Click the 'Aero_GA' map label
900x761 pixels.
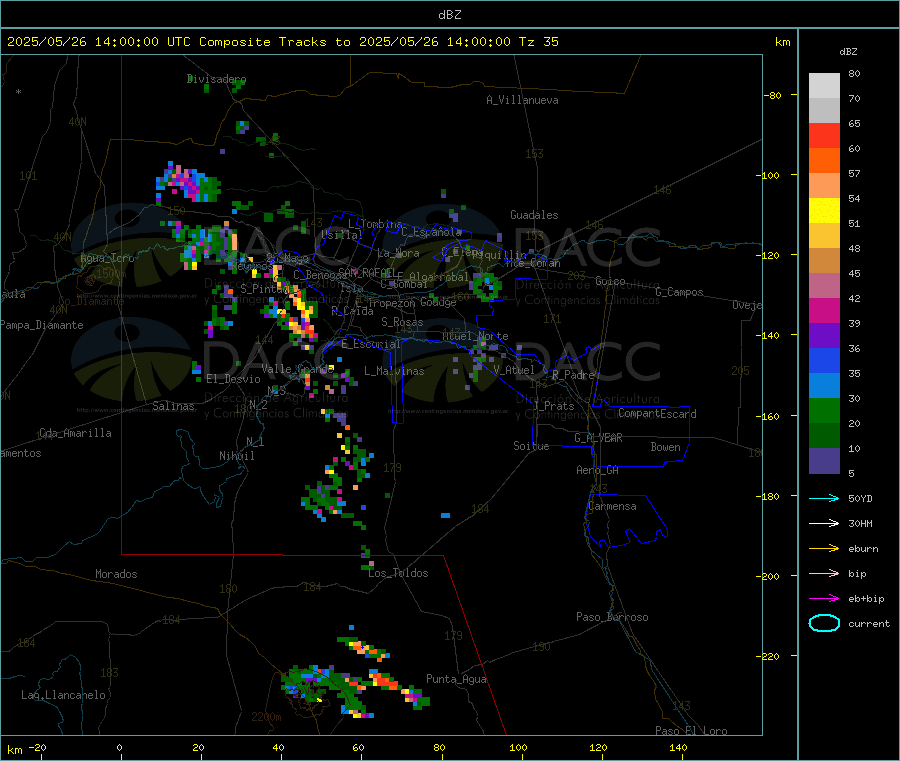click(598, 470)
